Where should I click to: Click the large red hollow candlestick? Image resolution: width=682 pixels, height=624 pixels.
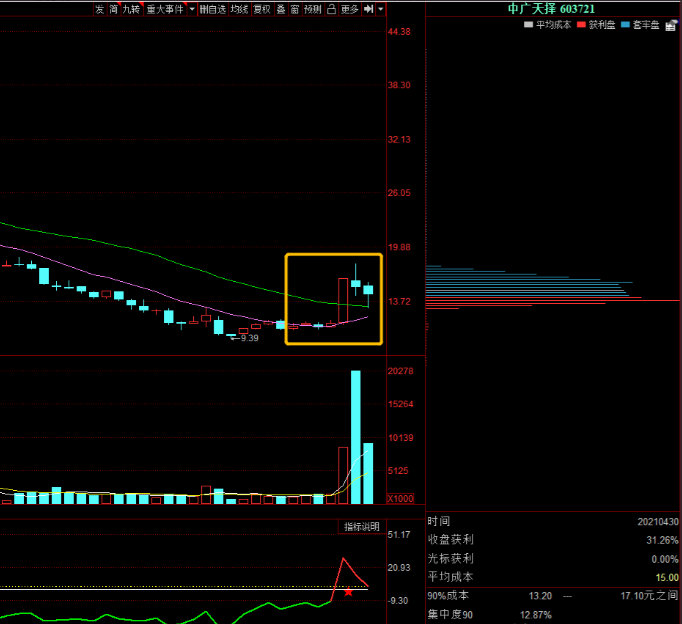(x=343, y=300)
